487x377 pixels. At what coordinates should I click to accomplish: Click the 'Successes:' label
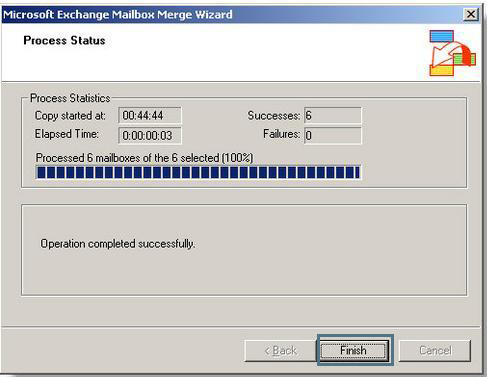pyautogui.click(x=274, y=116)
